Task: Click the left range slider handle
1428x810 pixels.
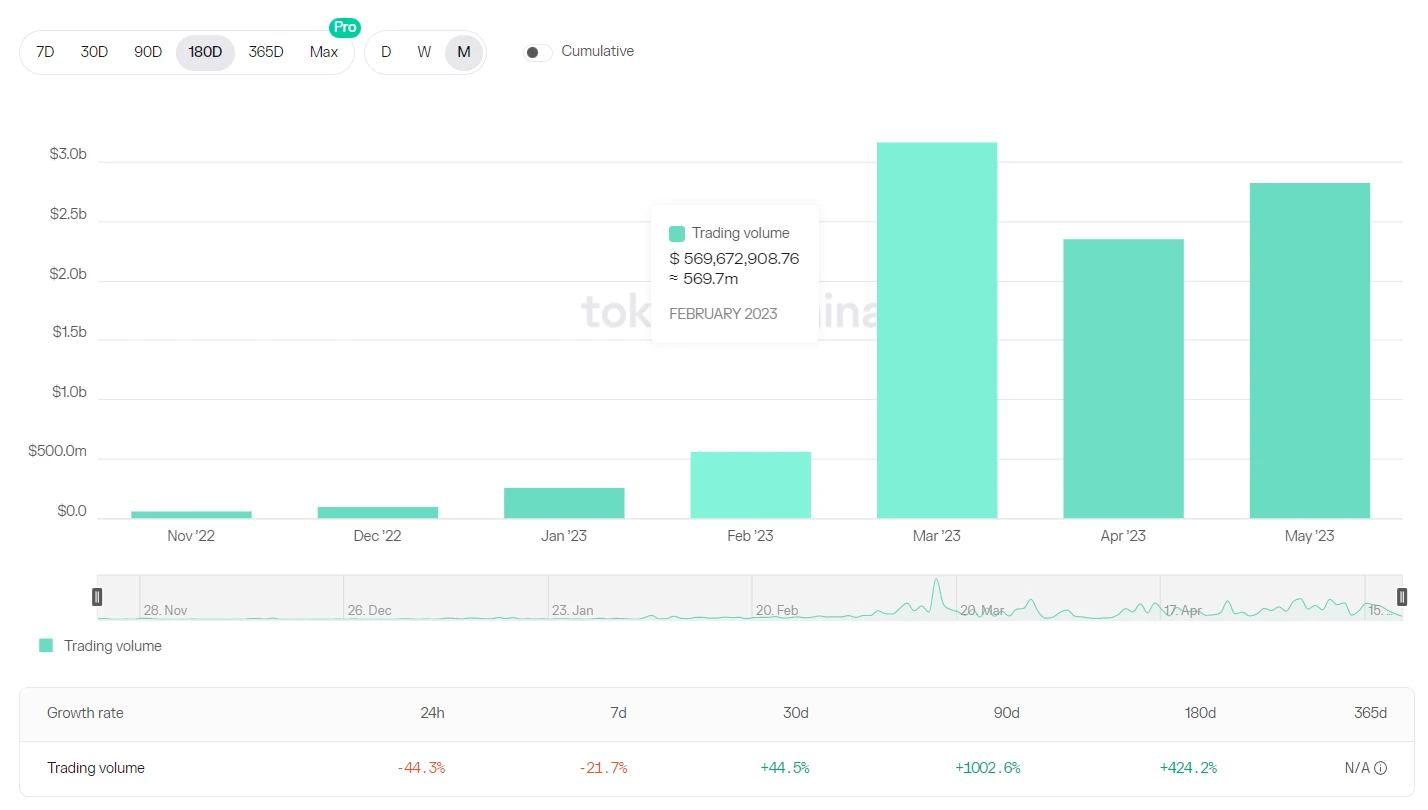Action: (x=97, y=597)
